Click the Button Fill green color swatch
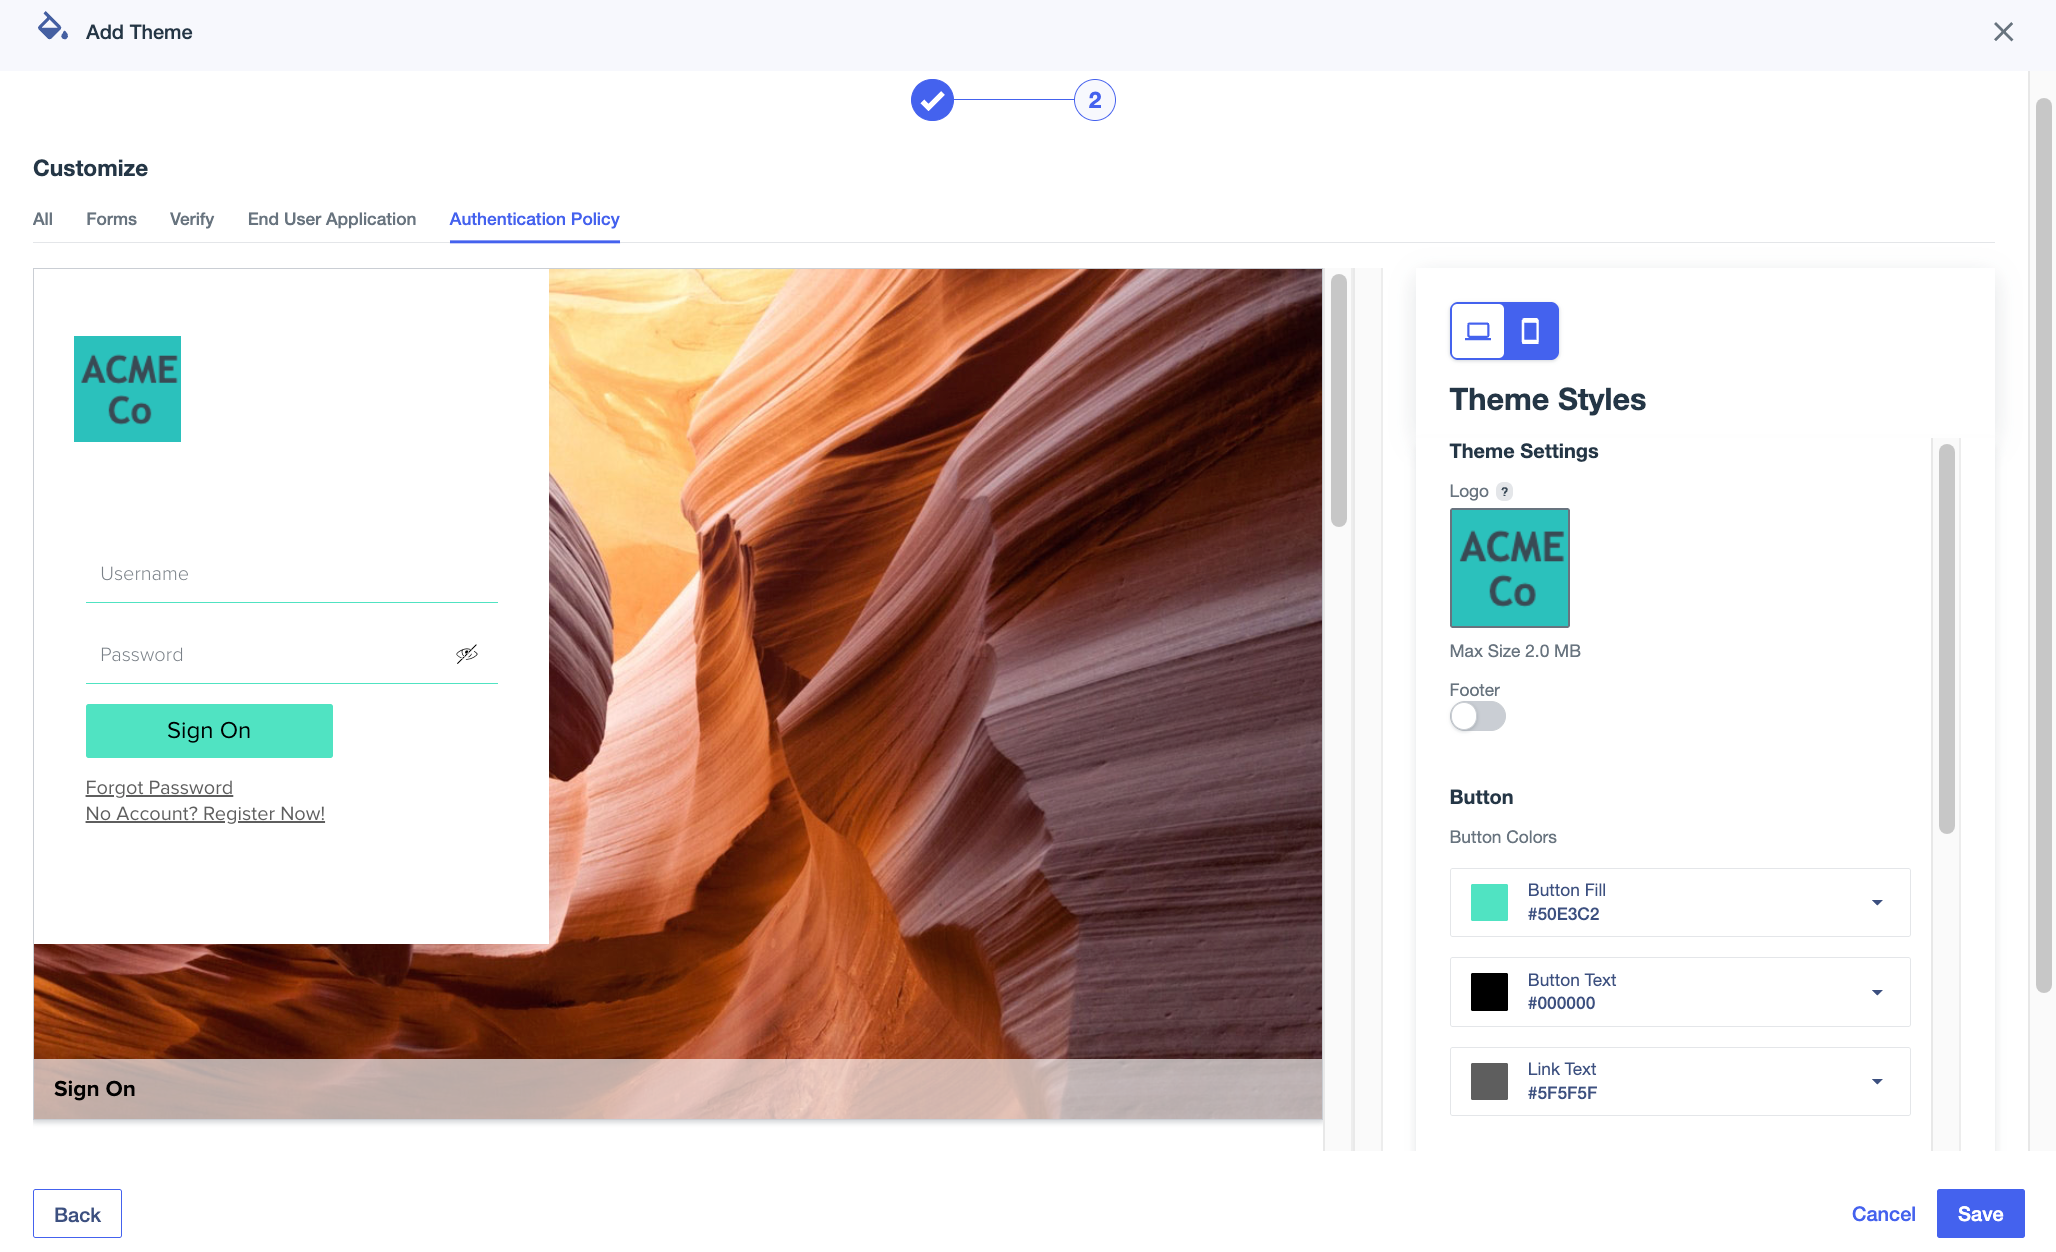The width and height of the screenshot is (2056, 1252). [1488, 902]
